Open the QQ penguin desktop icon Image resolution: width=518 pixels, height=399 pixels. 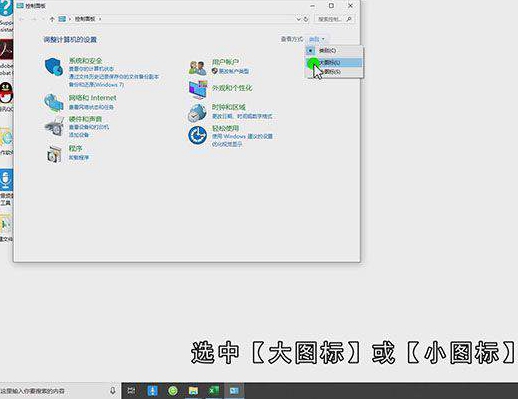tap(6, 93)
